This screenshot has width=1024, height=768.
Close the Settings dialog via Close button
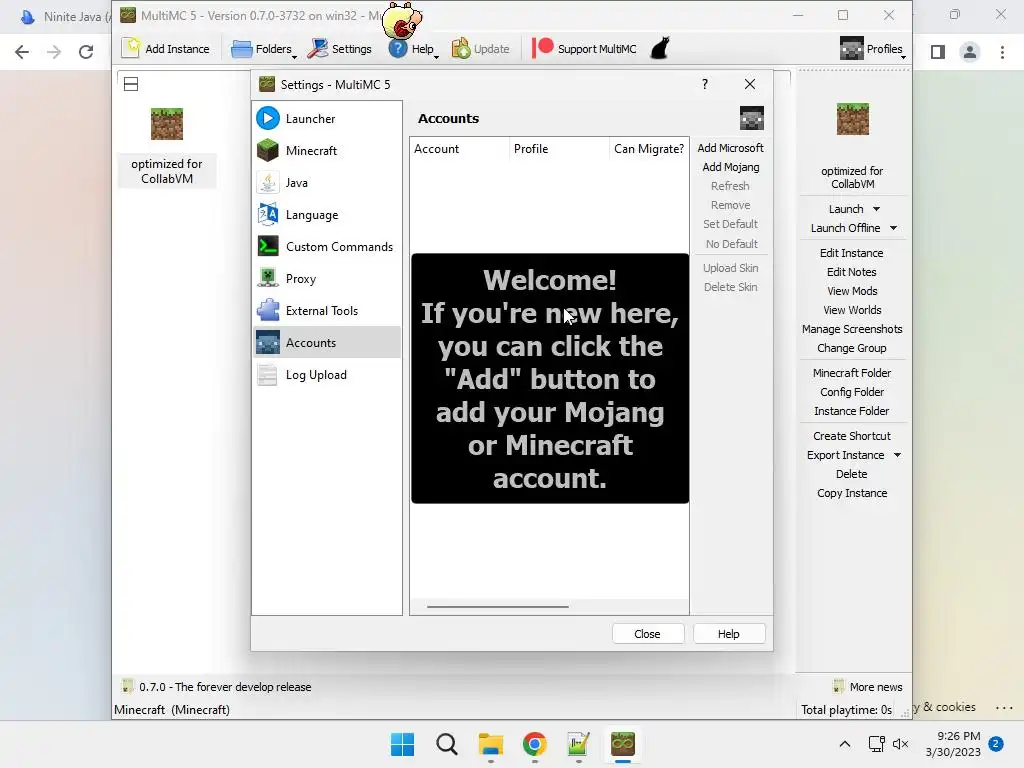(x=648, y=633)
